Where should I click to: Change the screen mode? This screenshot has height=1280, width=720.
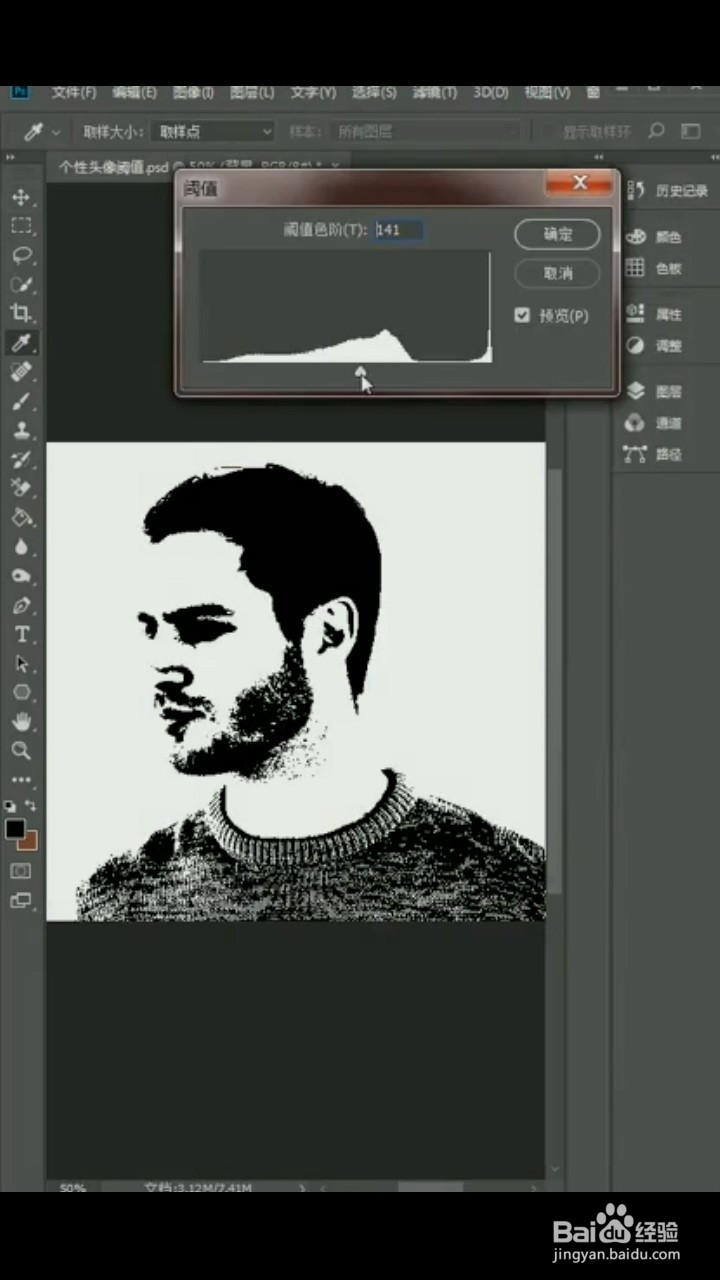[x=21, y=900]
